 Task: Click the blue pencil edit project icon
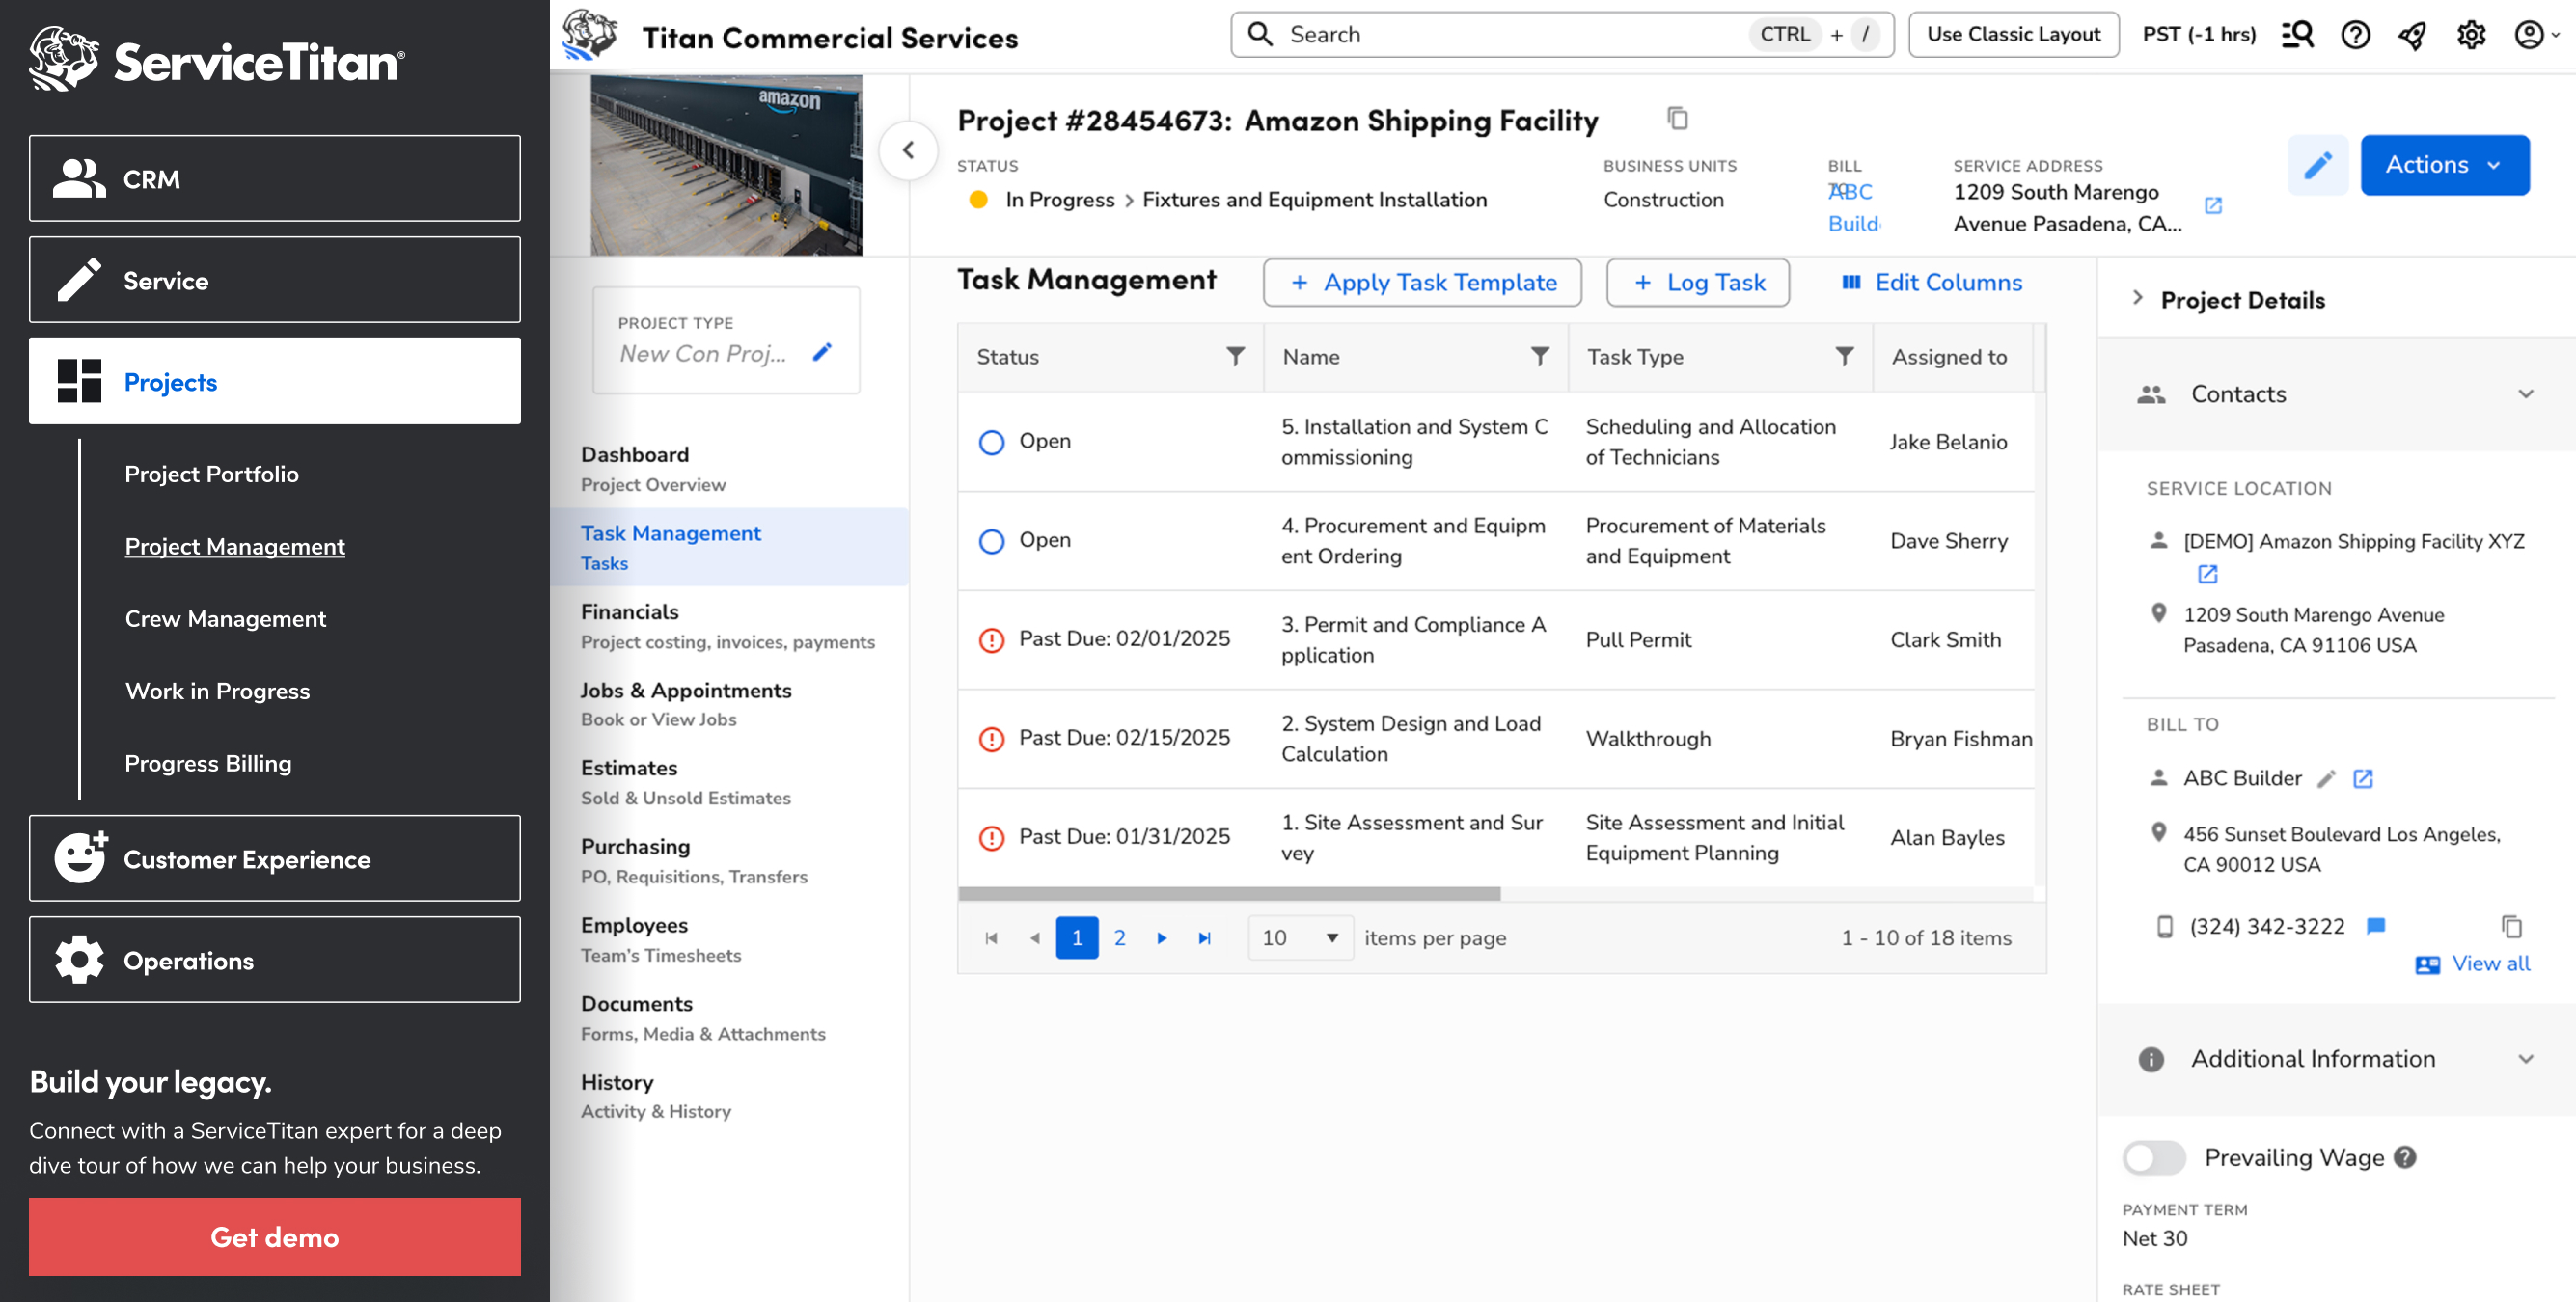tap(2317, 165)
